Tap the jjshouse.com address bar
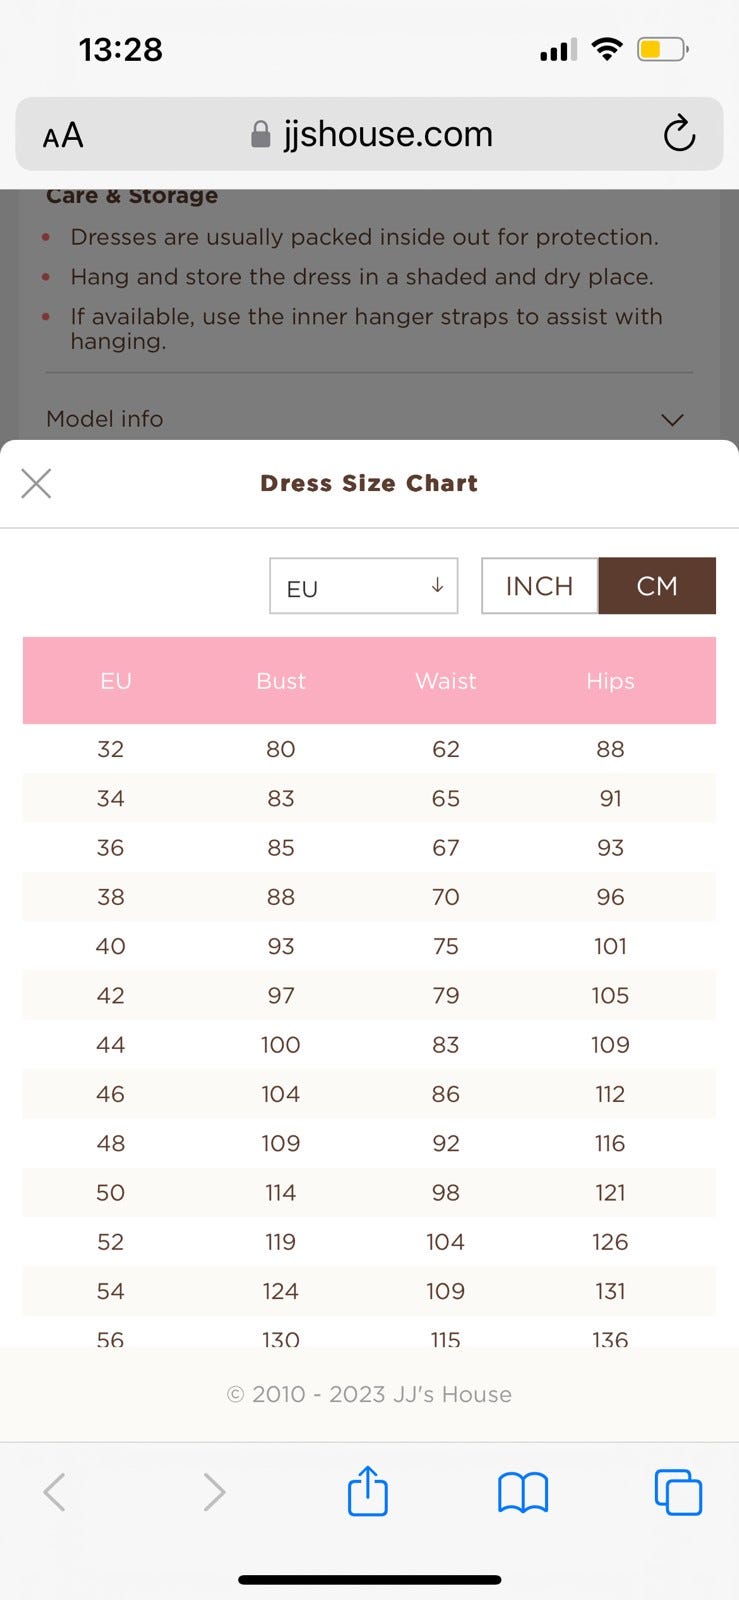The image size is (739, 1600). click(x=388, y=134)
